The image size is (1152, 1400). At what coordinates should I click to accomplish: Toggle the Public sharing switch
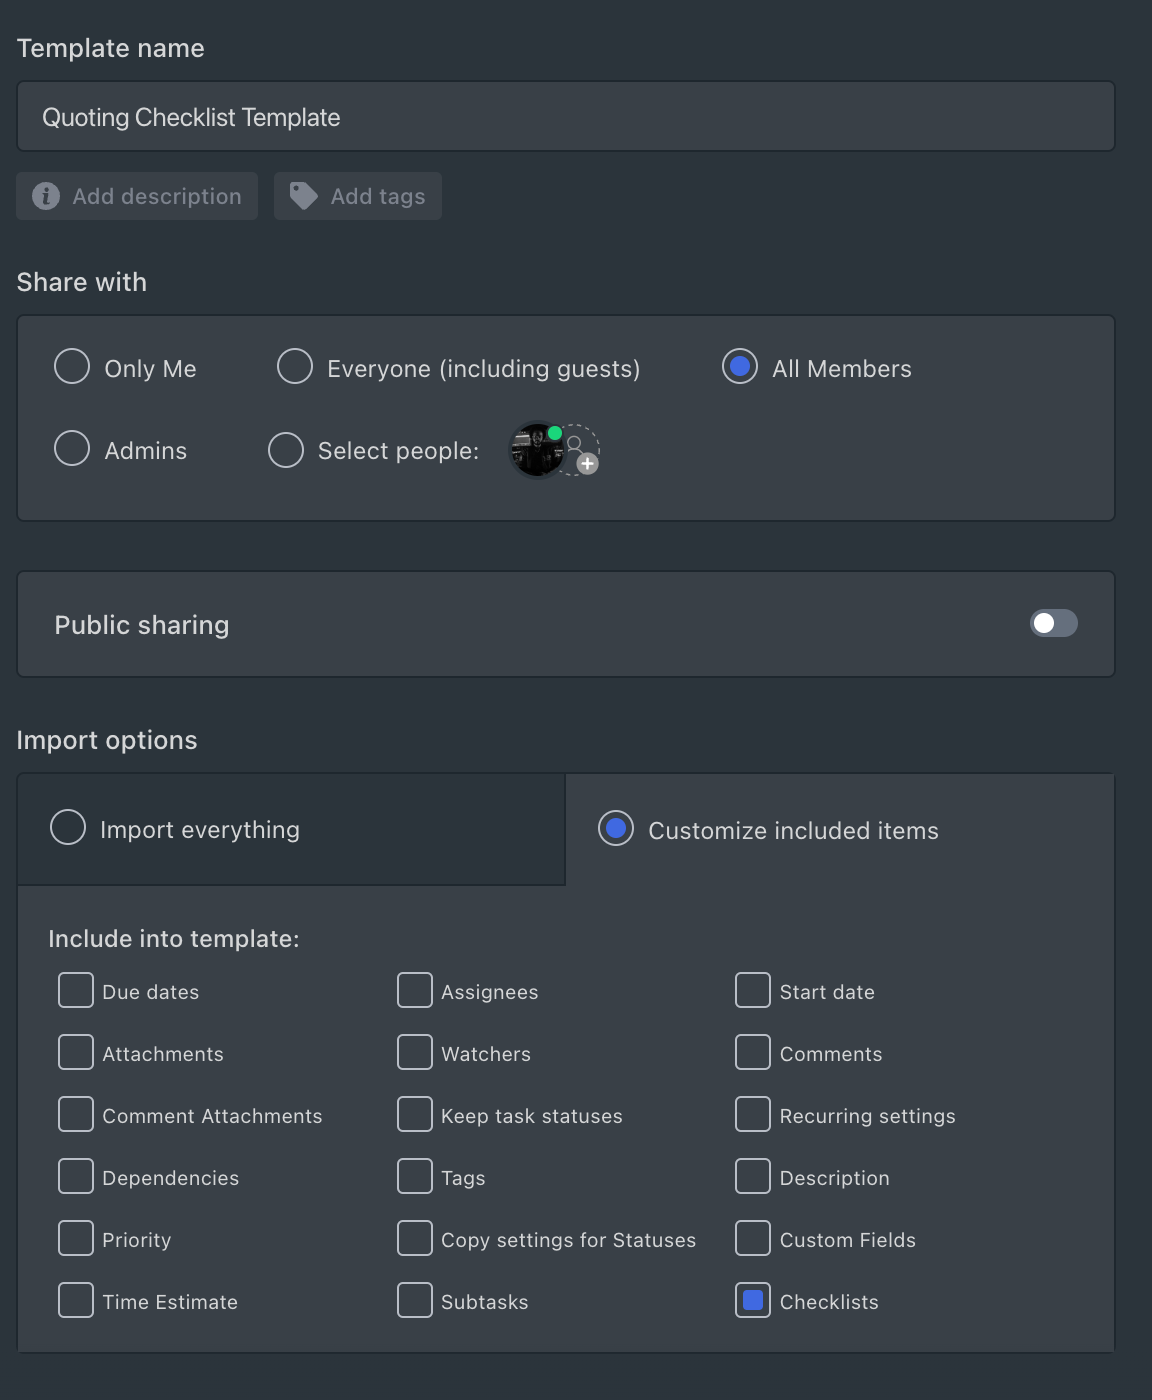click(x=1053, y=624)
